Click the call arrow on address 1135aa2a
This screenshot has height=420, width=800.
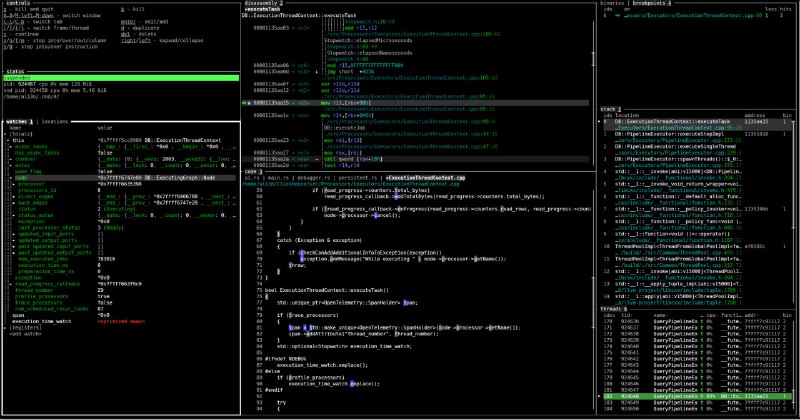pos(317,159)
